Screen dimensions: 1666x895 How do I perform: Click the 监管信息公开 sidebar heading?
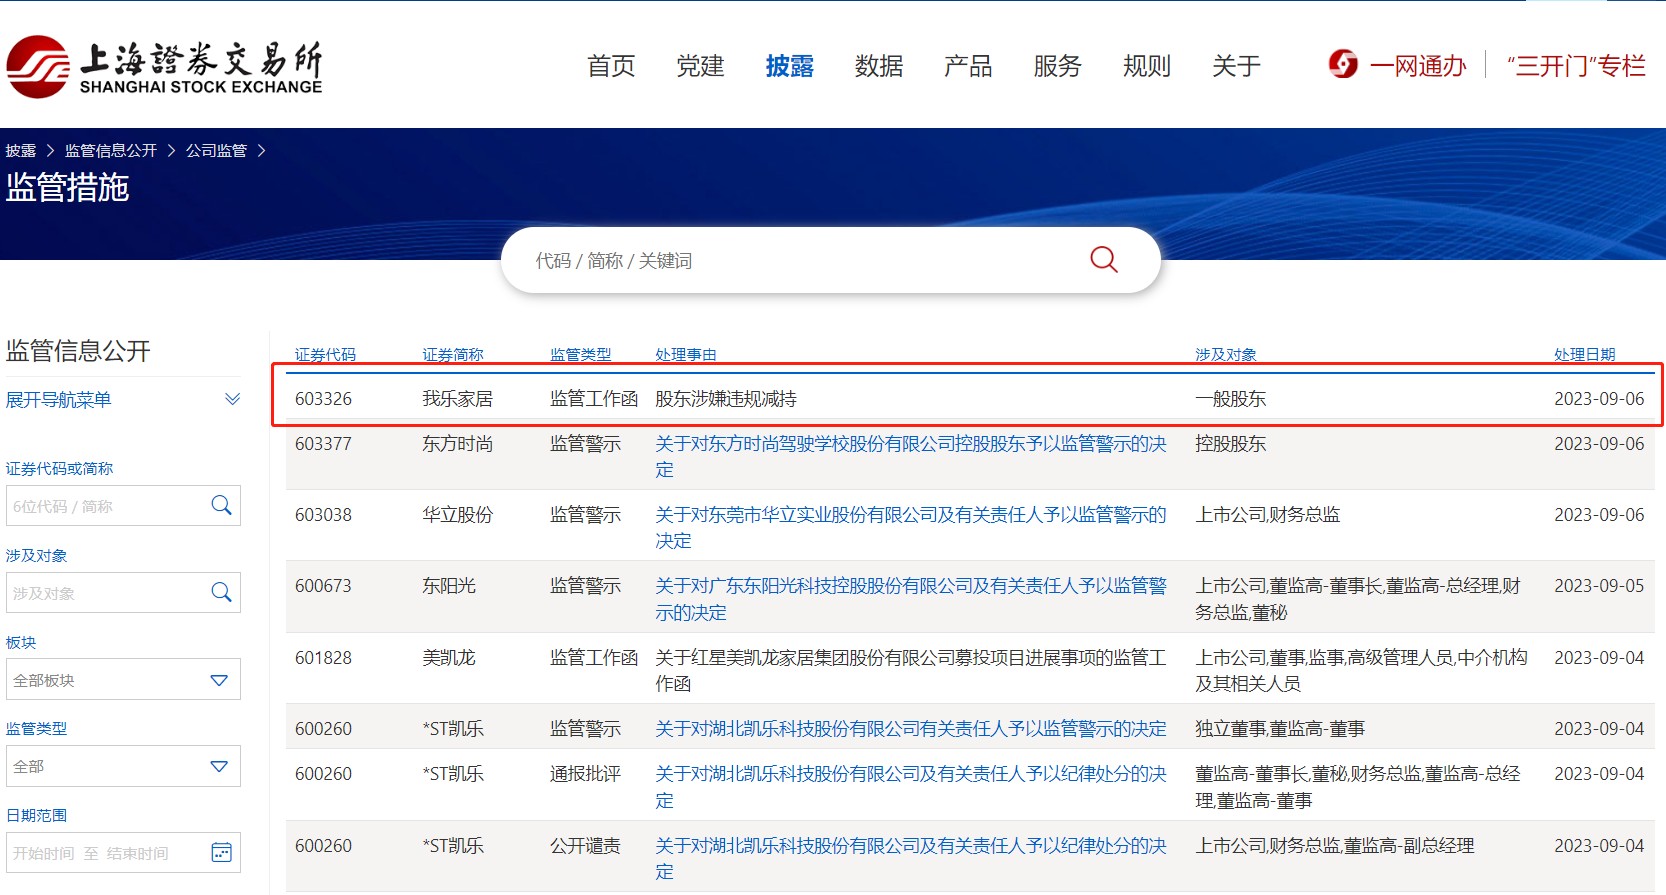(78, 351)
